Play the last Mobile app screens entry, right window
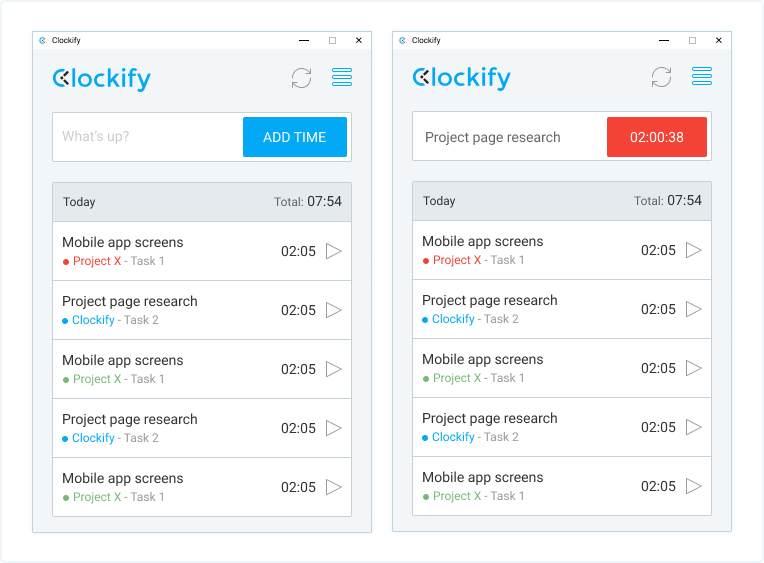The width and height of the screenshot is (764, 563). pos(694,486)
